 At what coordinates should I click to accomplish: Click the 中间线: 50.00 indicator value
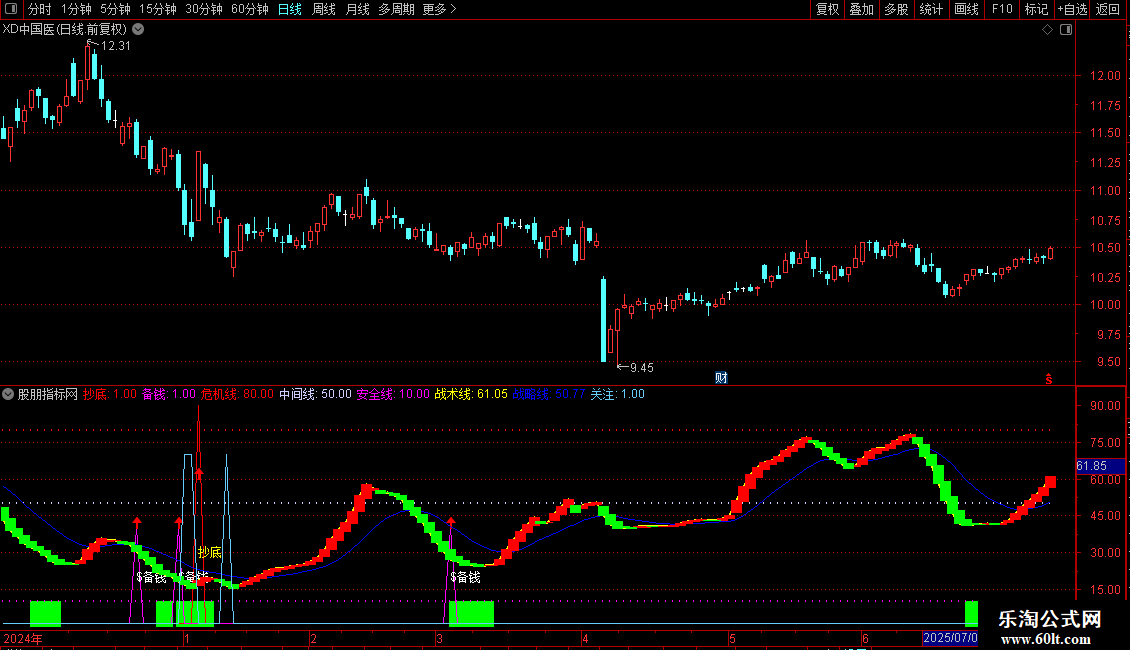(315, 394)
